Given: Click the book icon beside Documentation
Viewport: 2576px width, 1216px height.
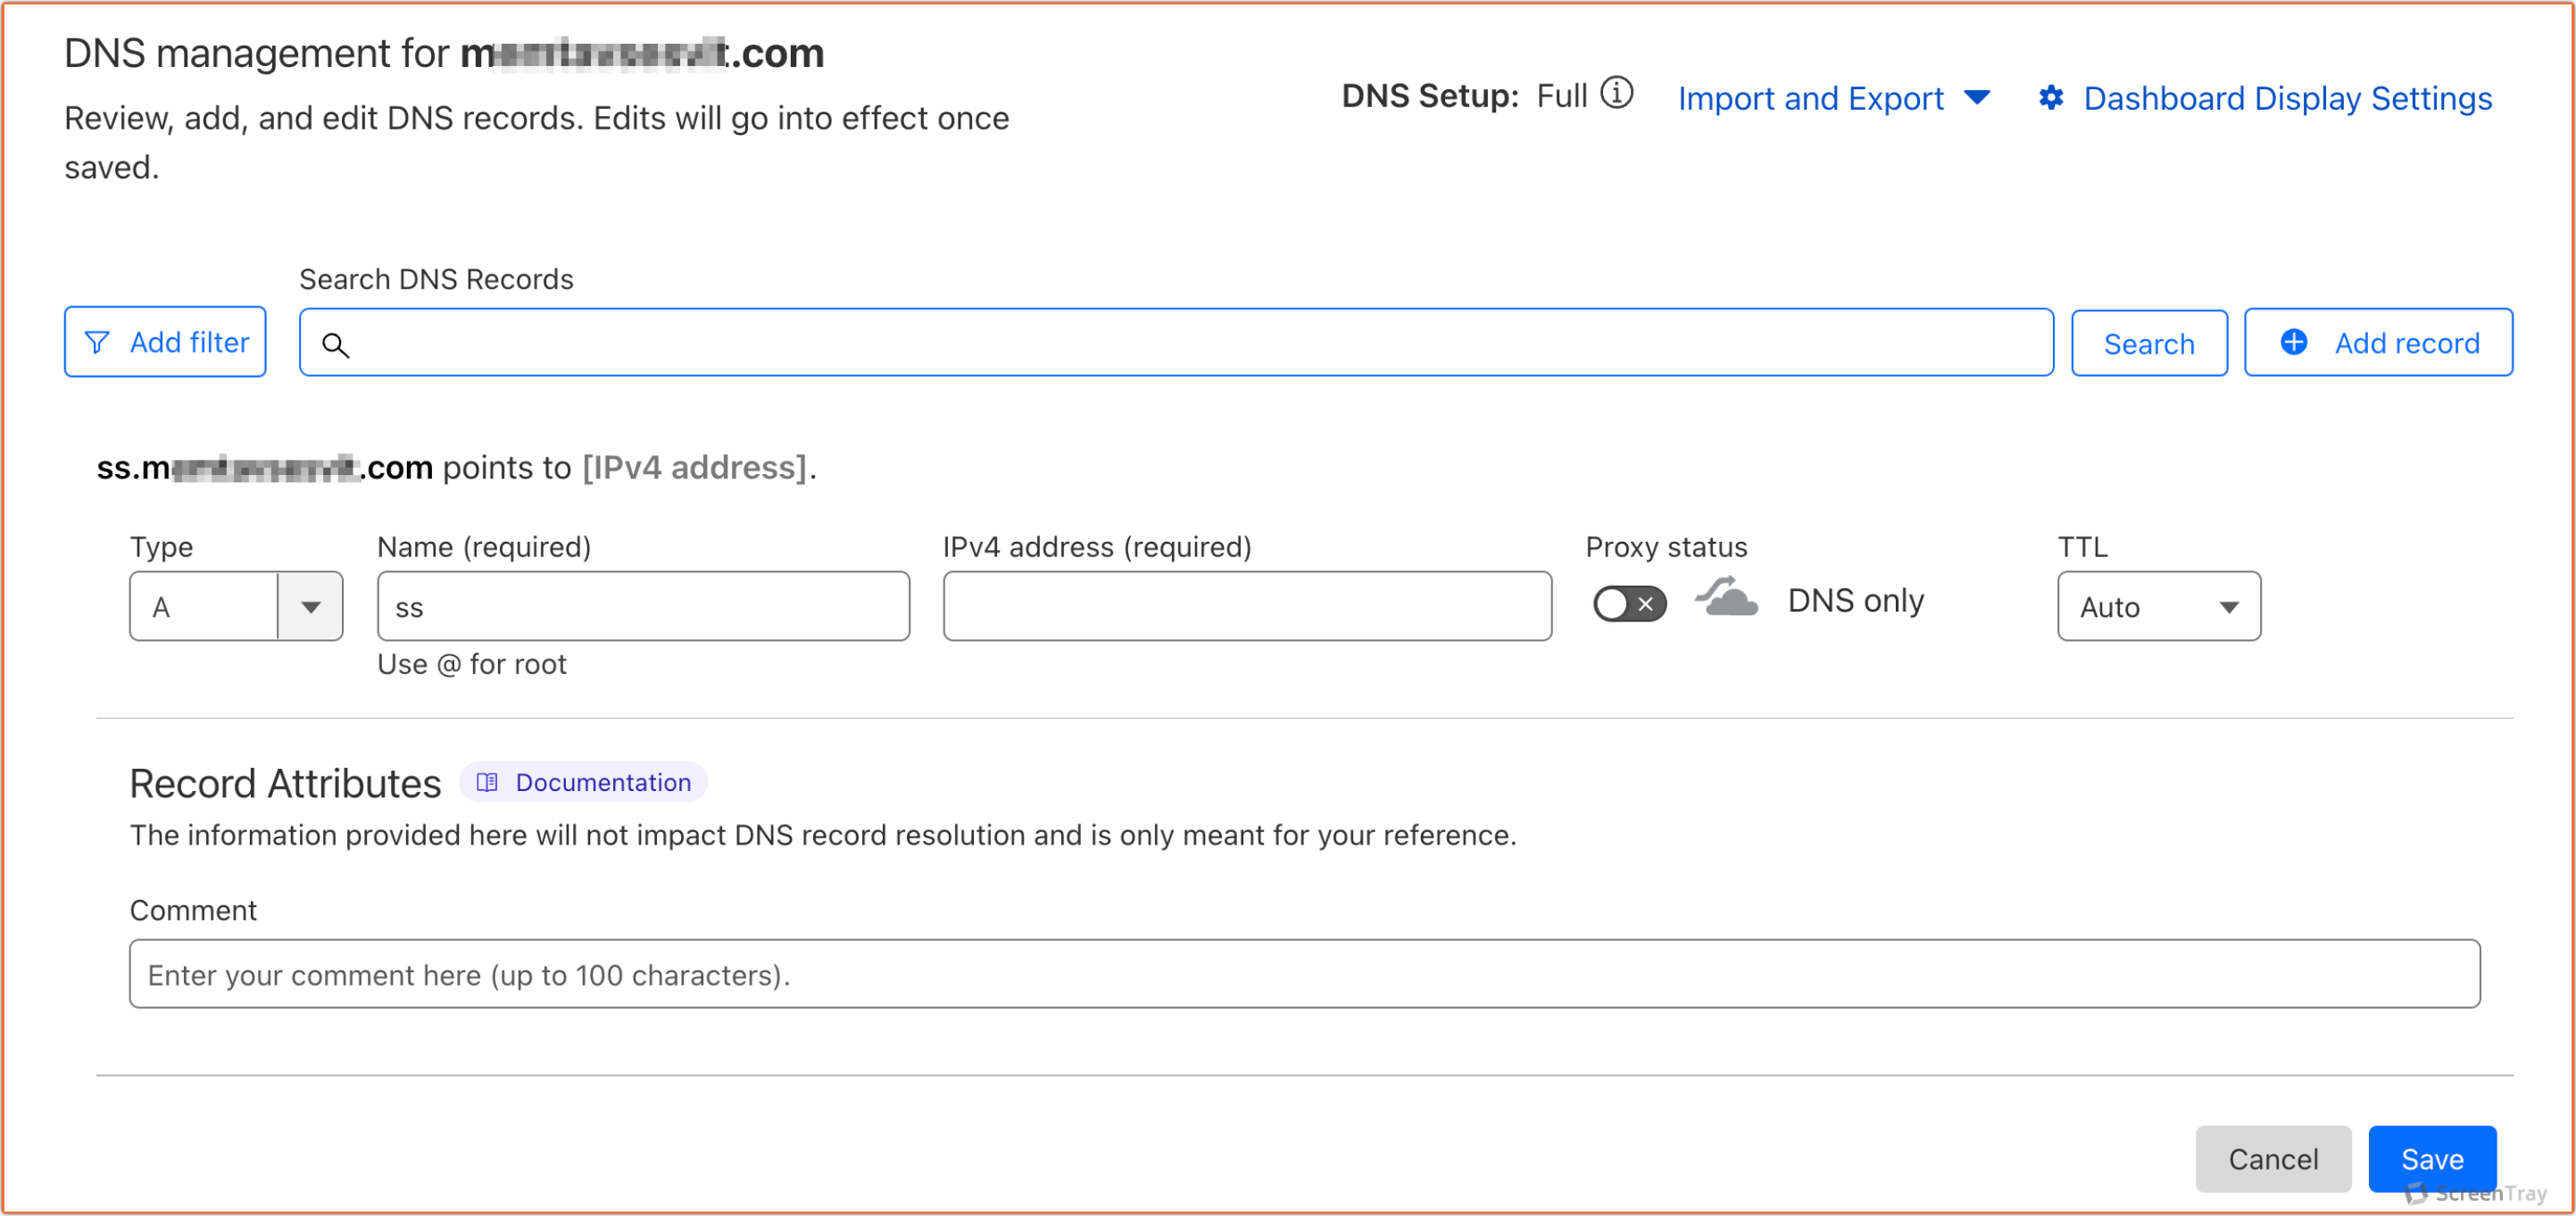Looking at the screenshot, I should point(487,782).
